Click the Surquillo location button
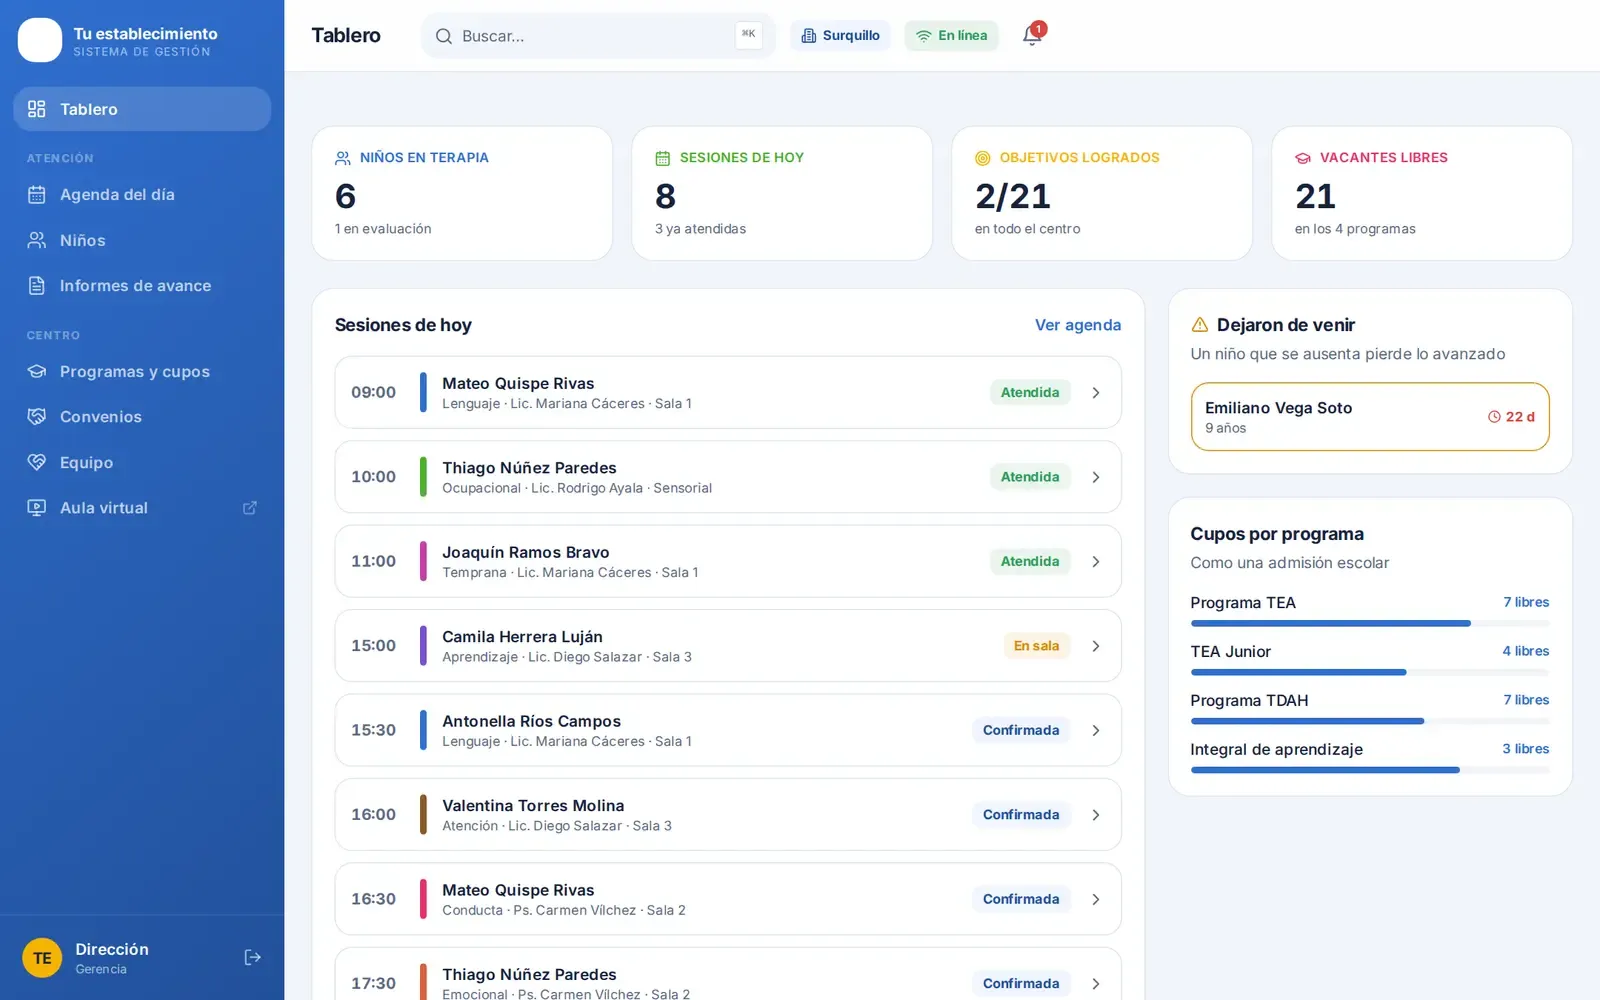The image size is (1600, 1000). tap(840, 36)
